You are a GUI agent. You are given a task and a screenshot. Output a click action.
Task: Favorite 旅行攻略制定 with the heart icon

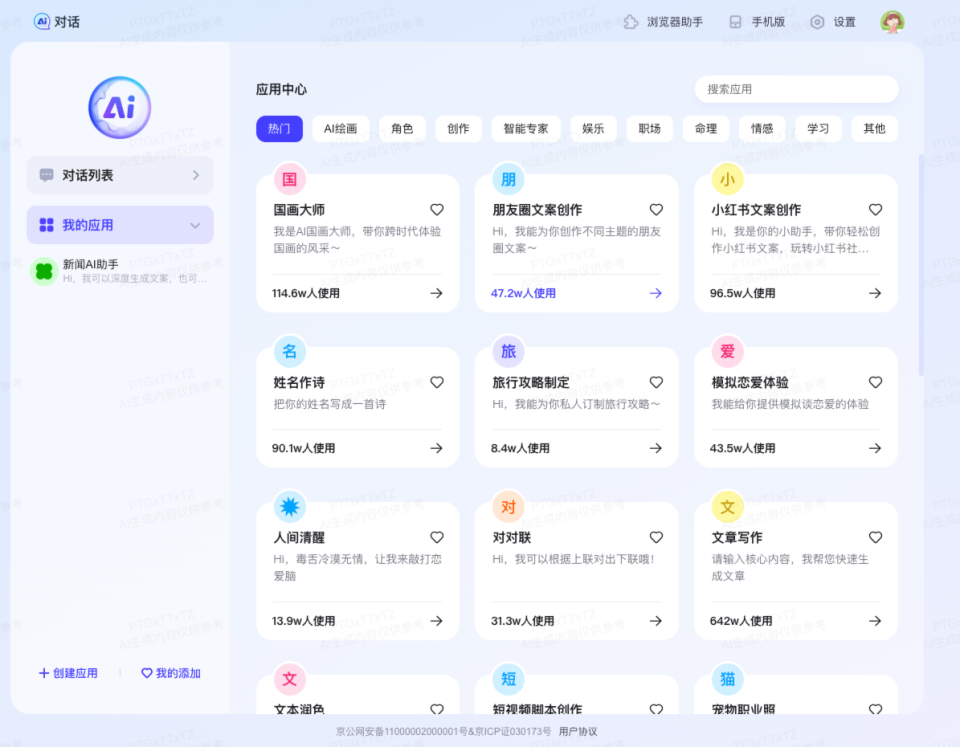656,382
